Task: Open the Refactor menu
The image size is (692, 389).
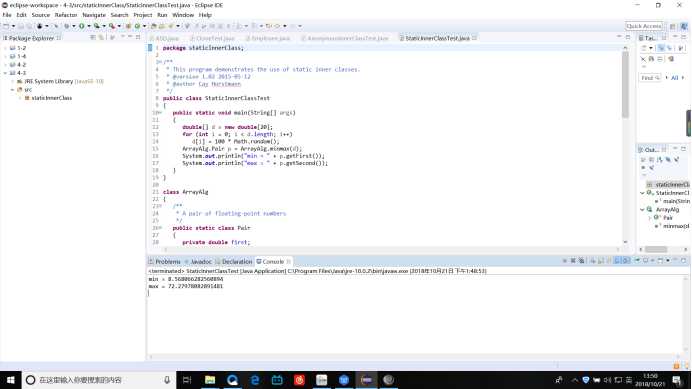Action: pyautogui.click(x=66, y=15)
